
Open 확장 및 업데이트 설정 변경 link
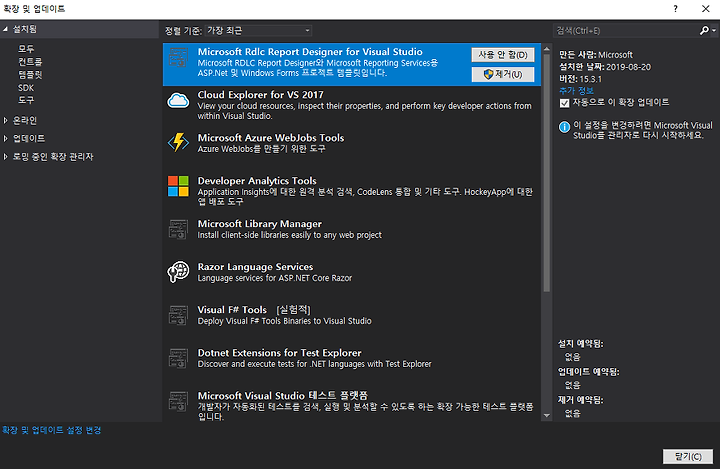(x=51, y=430)
